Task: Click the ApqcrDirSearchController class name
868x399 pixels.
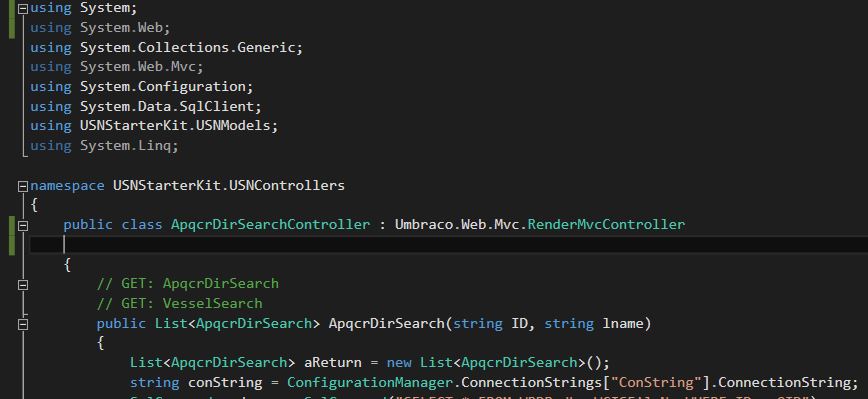Action: [x=270, y=225]
